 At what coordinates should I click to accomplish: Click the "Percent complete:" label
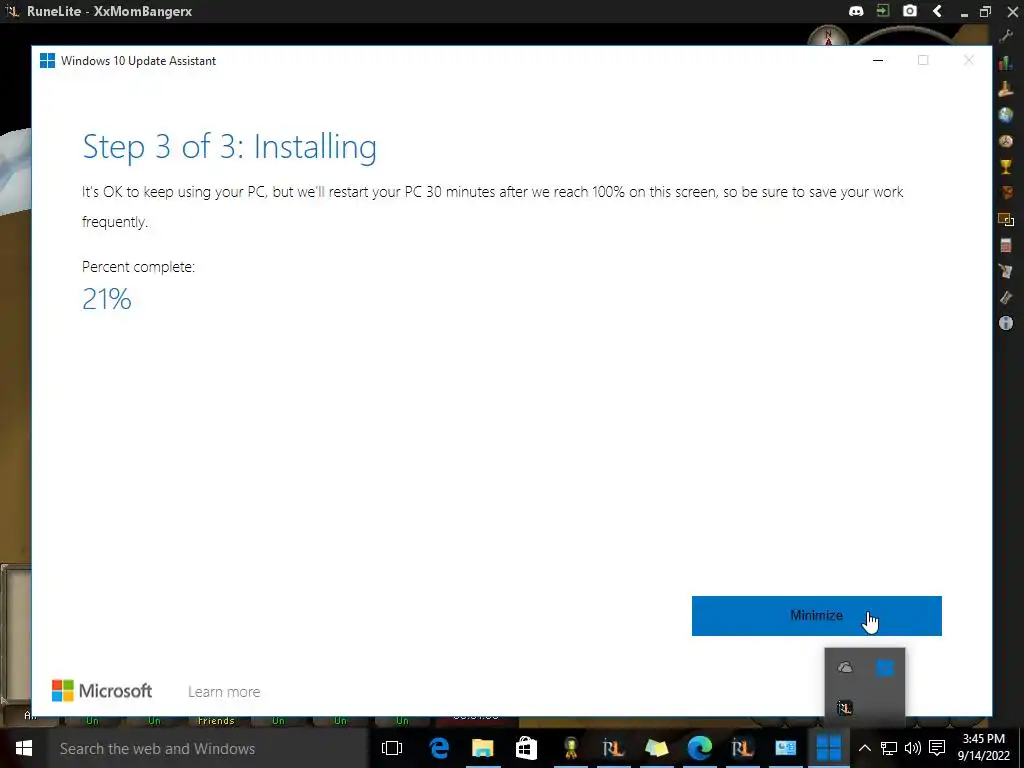138,266
